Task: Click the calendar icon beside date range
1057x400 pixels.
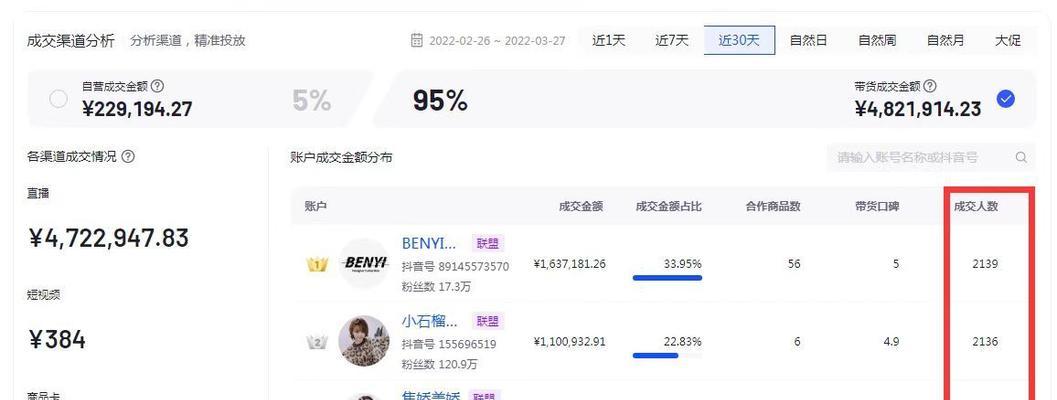Action: point(417,40)
